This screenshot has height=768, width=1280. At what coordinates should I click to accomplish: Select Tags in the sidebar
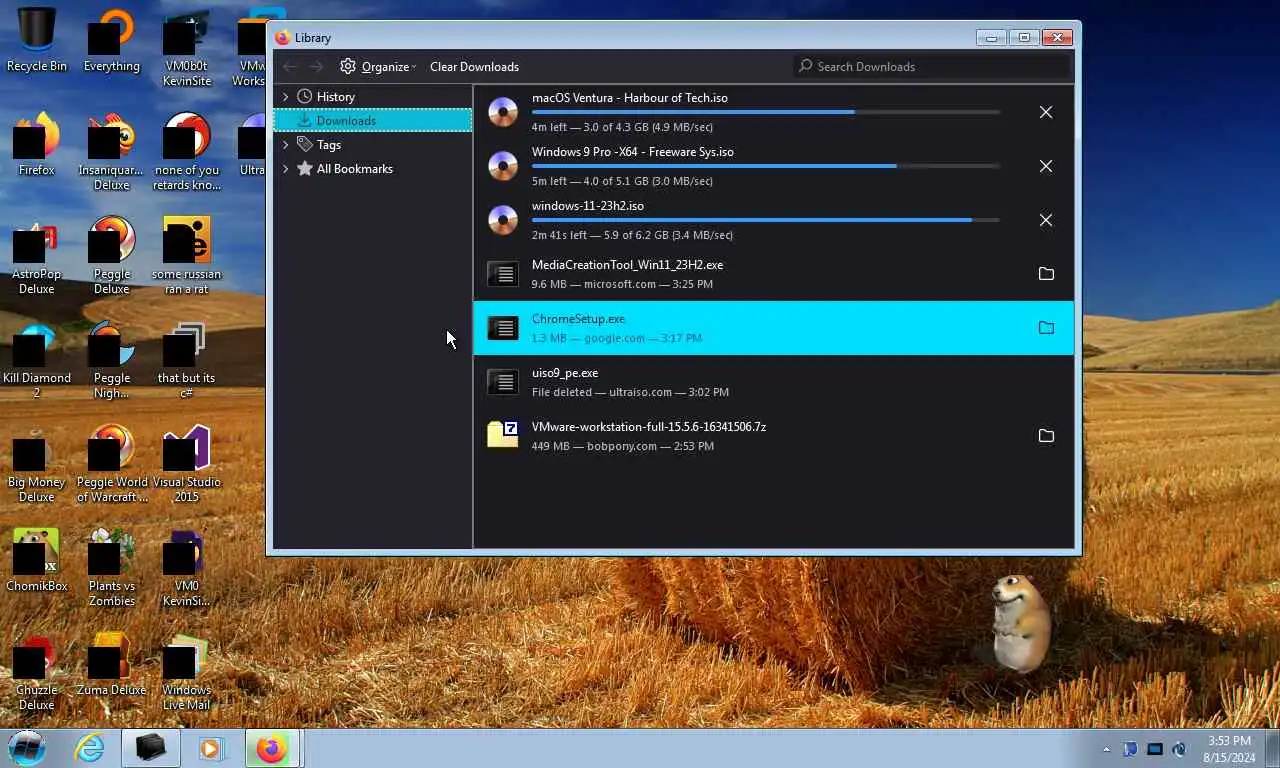pyautogui.click(x=372, y=145)
